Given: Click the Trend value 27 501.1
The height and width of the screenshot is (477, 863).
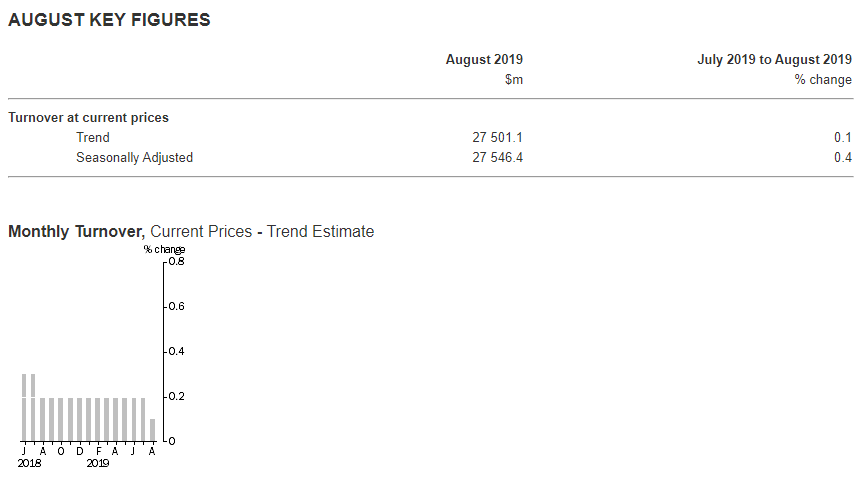Looking at the screenshot, I should coord(497,138).
